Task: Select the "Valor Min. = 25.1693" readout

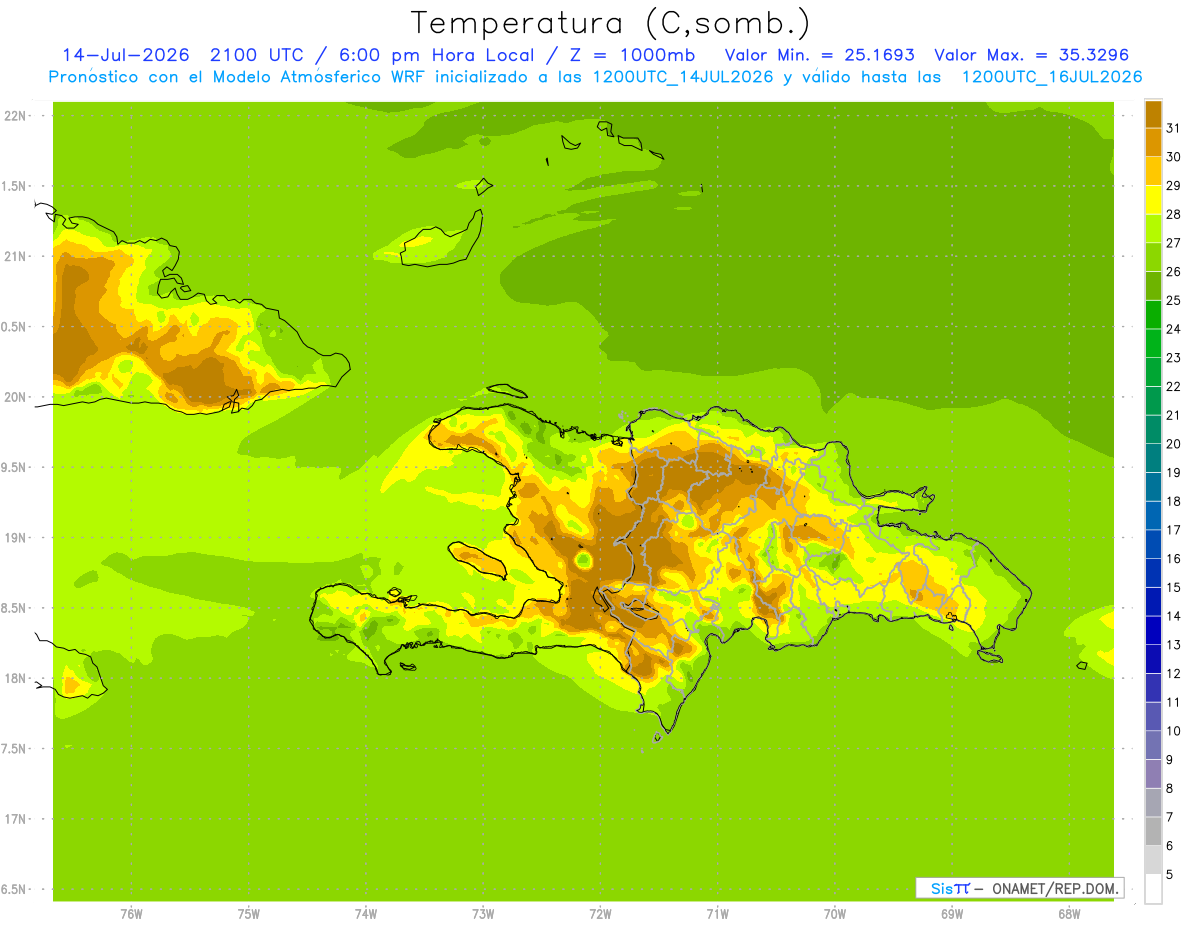Action: (x=819, y=55)
